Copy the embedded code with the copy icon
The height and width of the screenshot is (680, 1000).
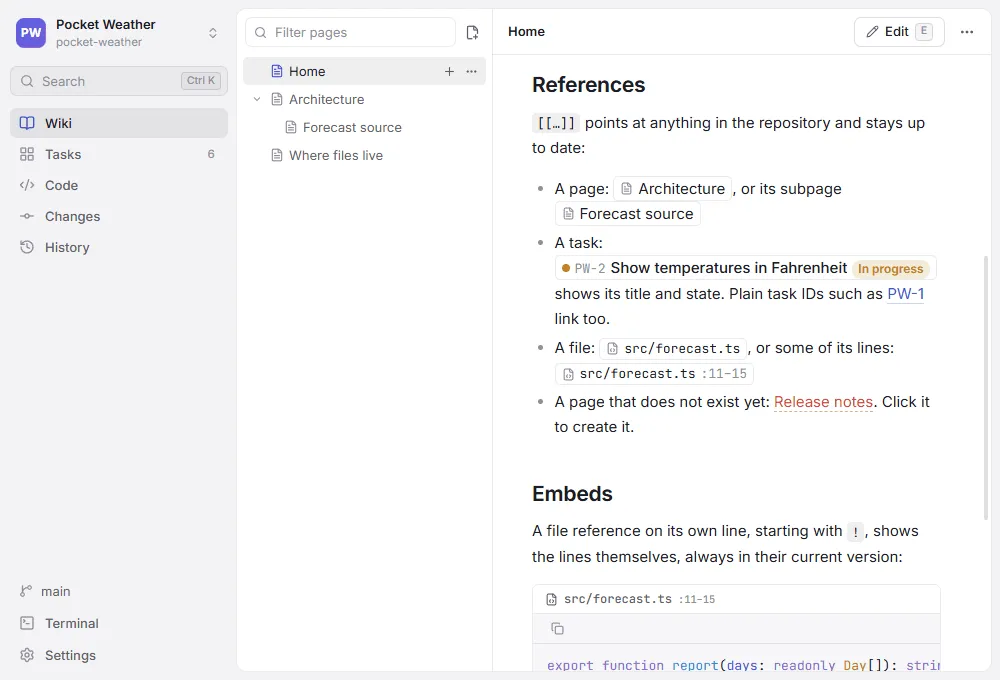(x=557, y=628)
